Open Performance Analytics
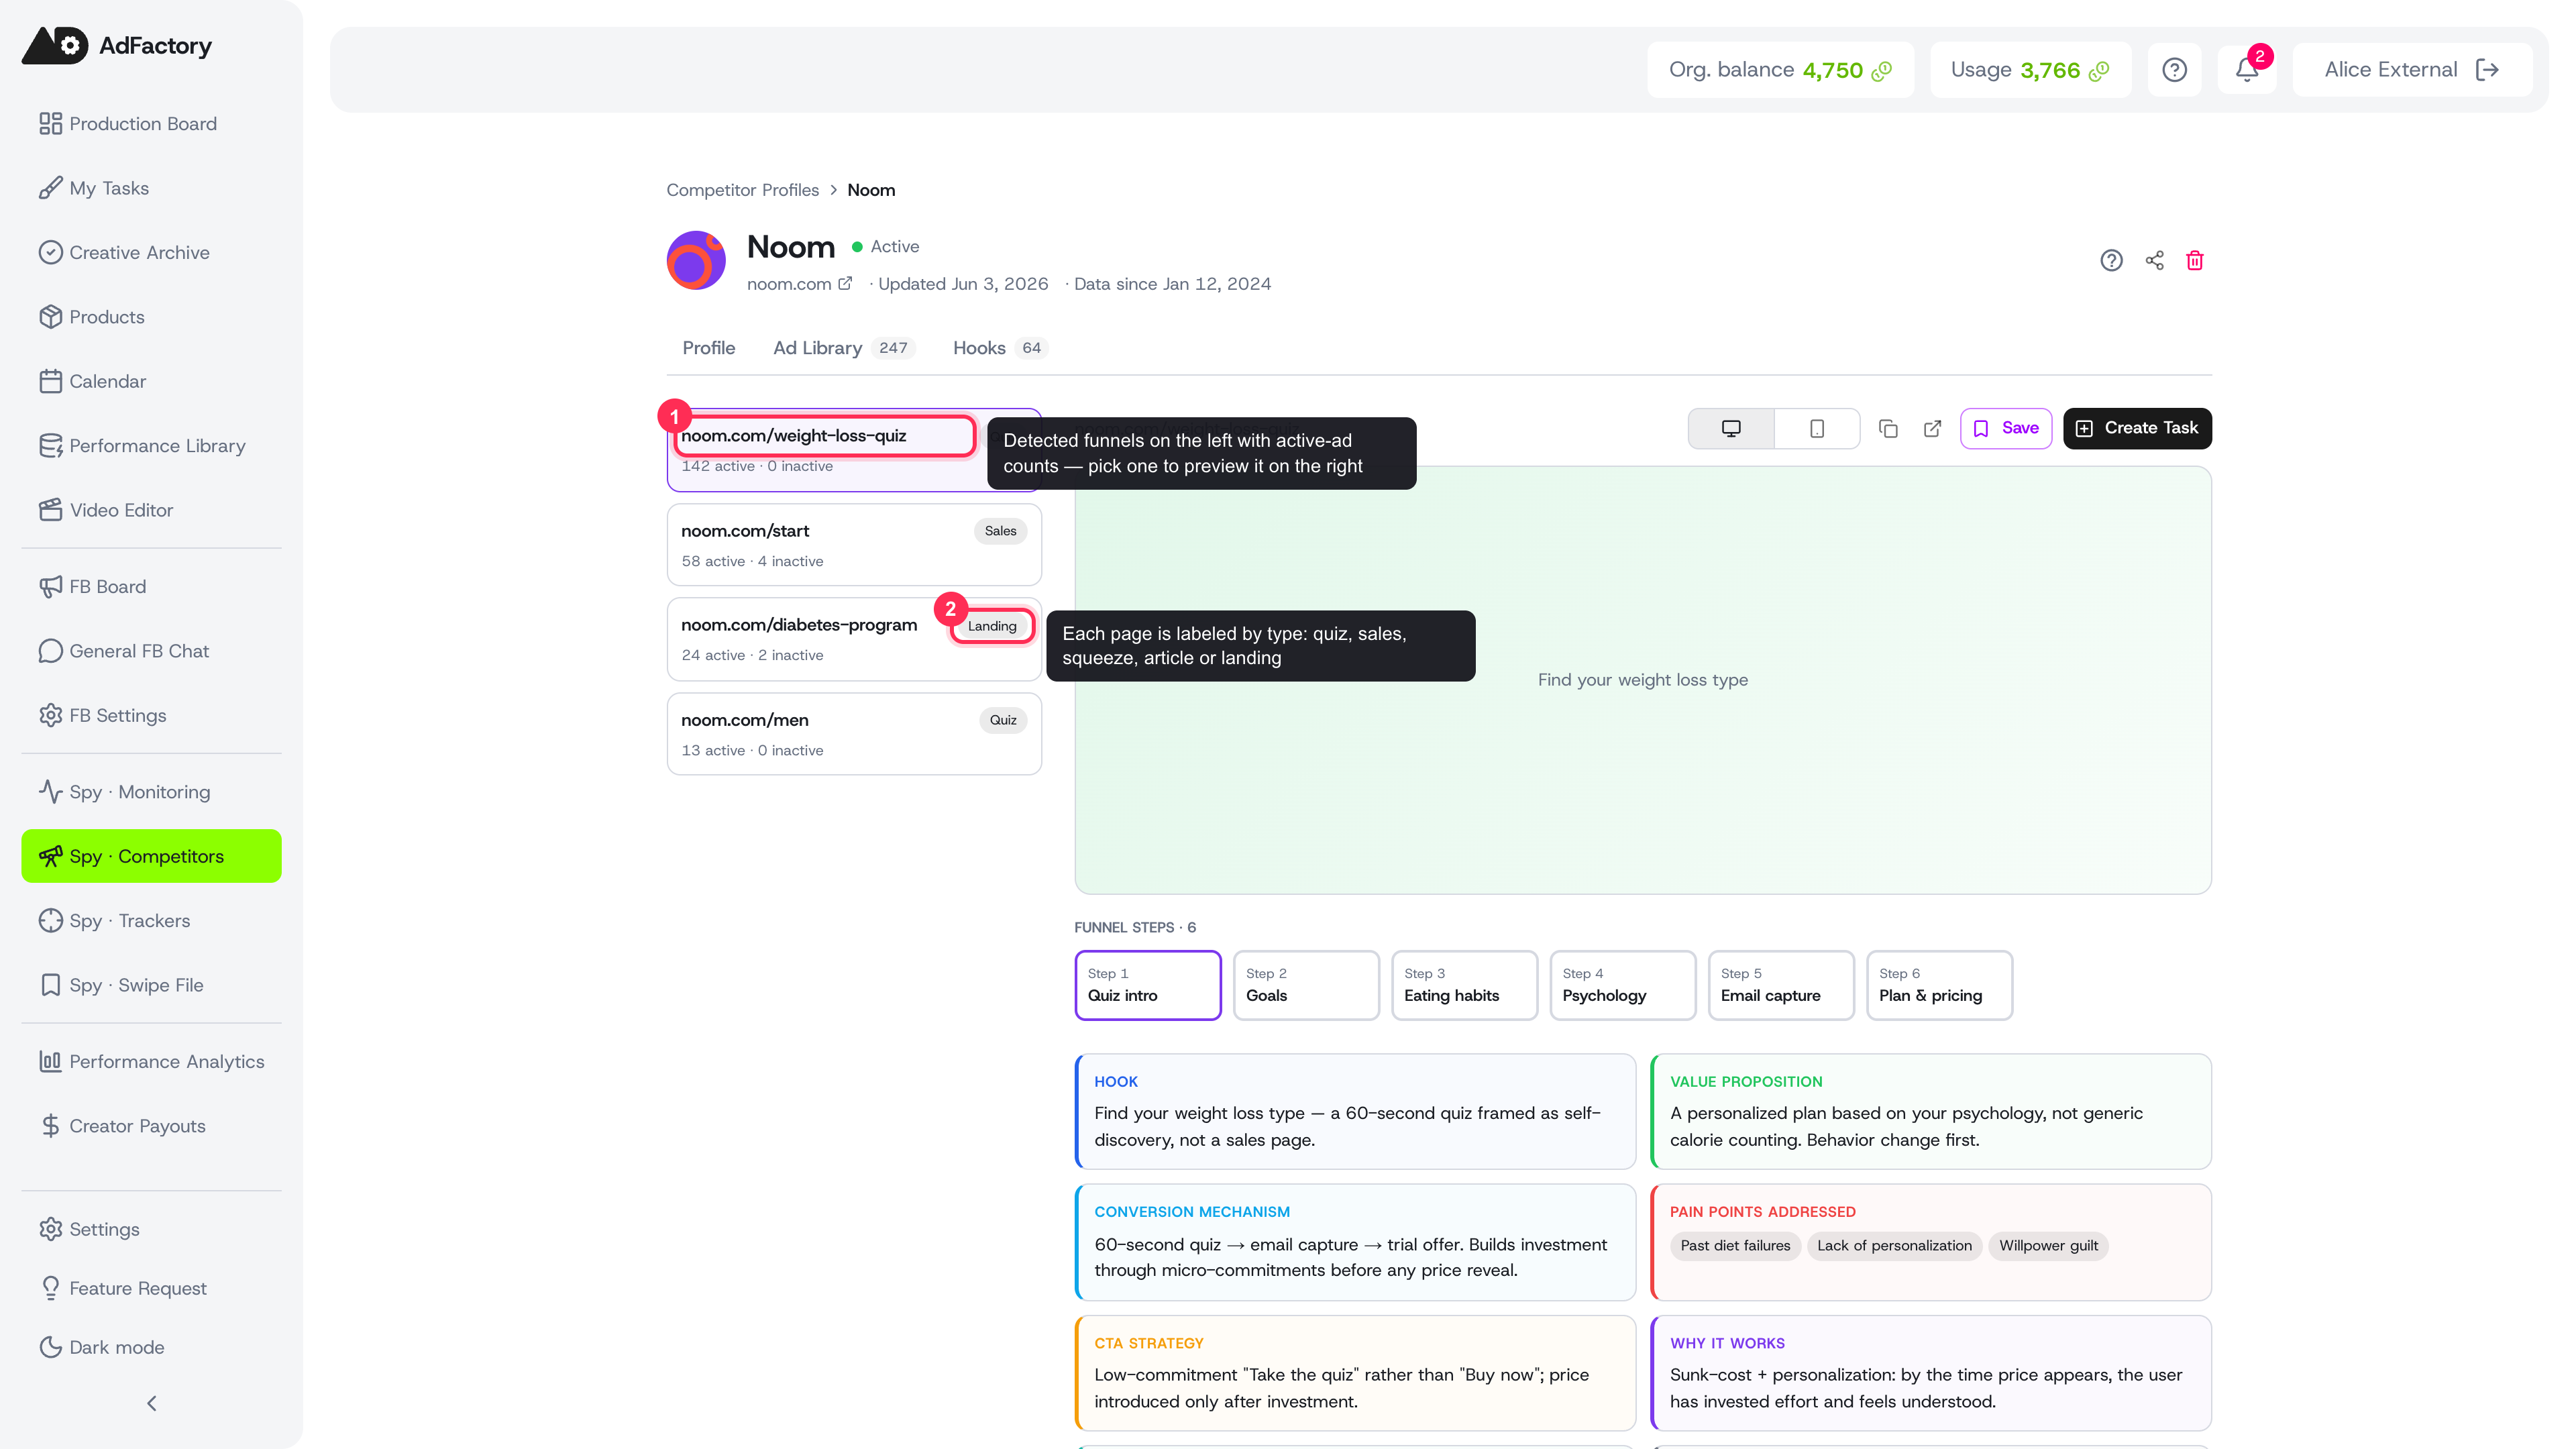Screen dimensions: 2576x1449 click(151, 1062)
